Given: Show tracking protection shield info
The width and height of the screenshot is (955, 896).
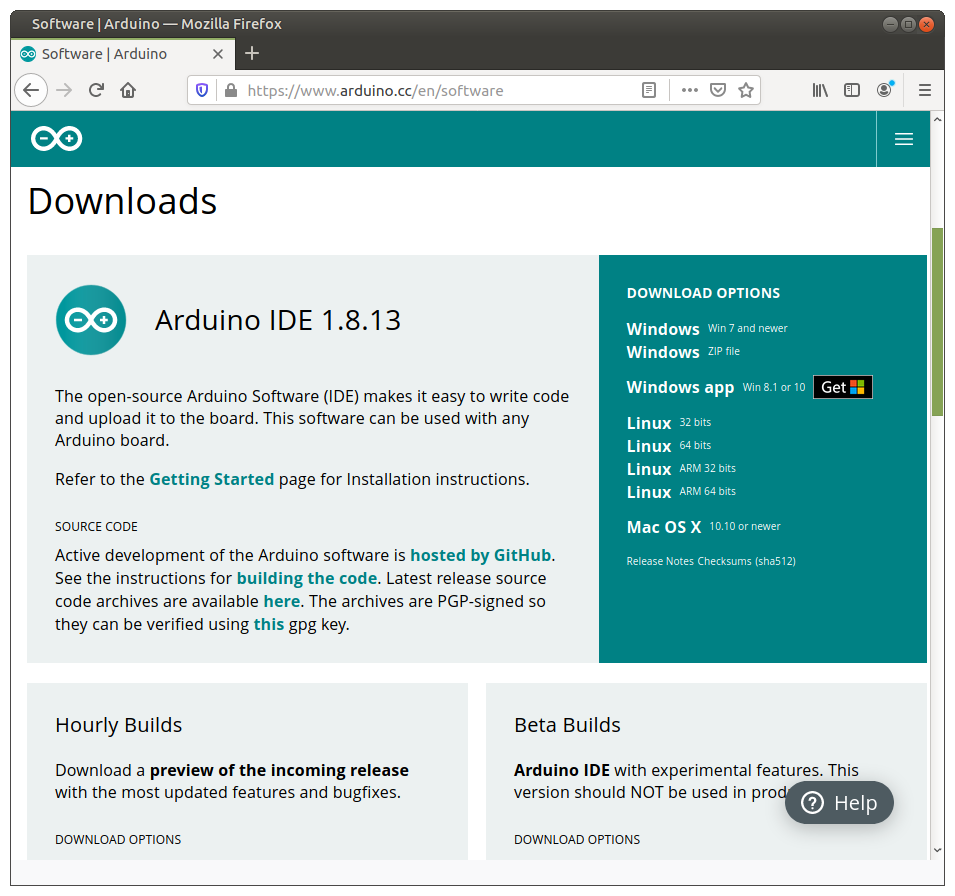Looking at the screenshot, I should 202,90.
